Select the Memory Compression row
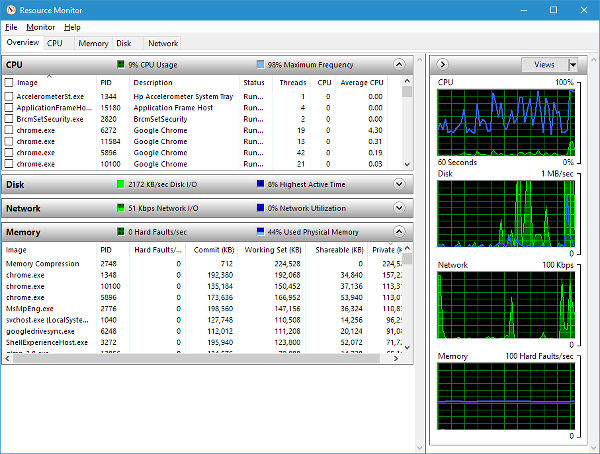 click(x=203, y=264)
